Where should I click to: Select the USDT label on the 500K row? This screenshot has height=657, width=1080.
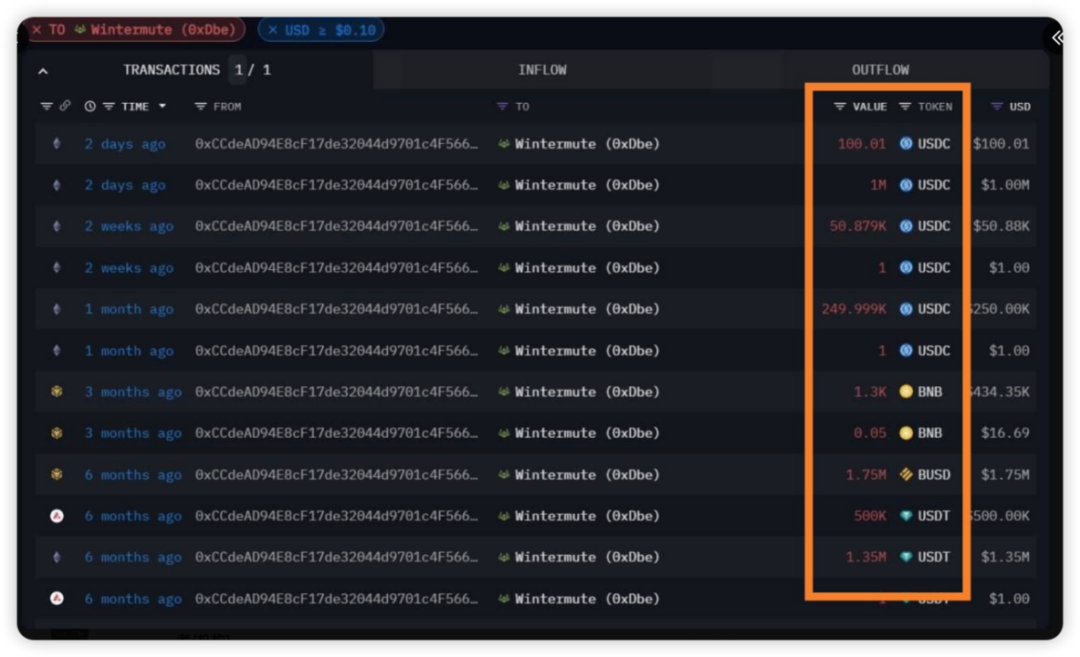coord(934,516)
